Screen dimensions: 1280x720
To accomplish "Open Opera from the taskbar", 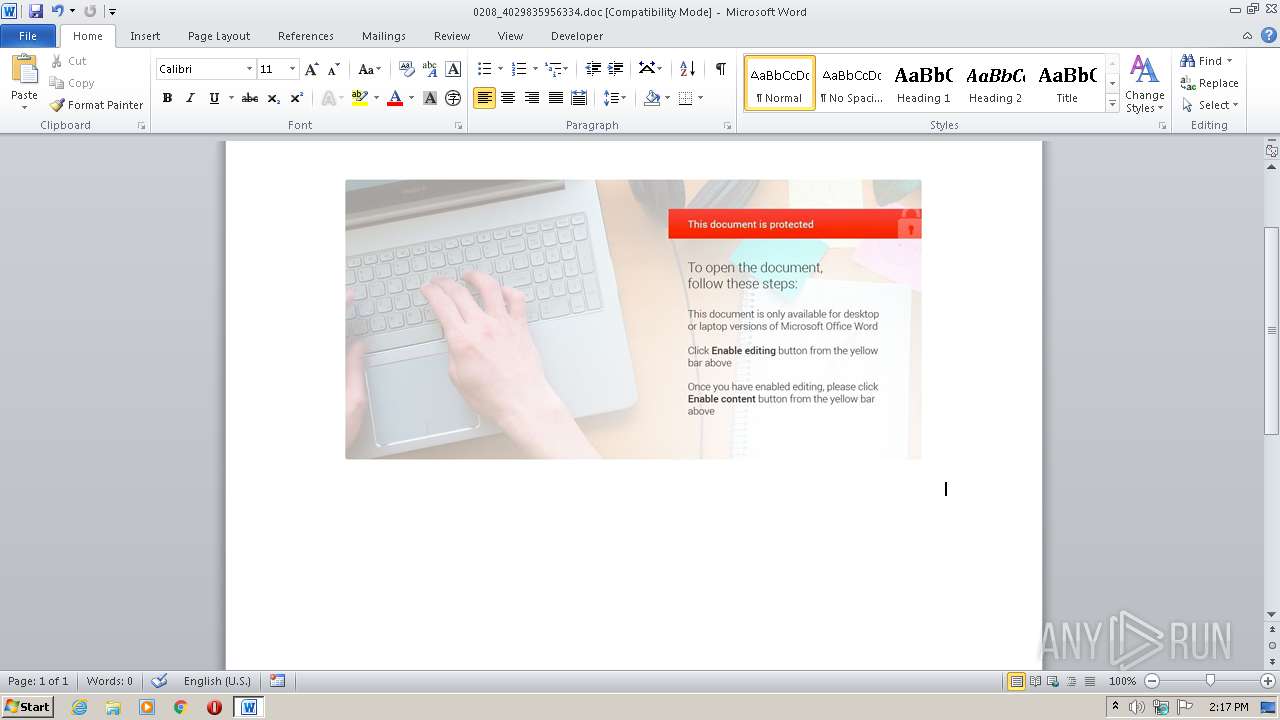I will (214, 707).
